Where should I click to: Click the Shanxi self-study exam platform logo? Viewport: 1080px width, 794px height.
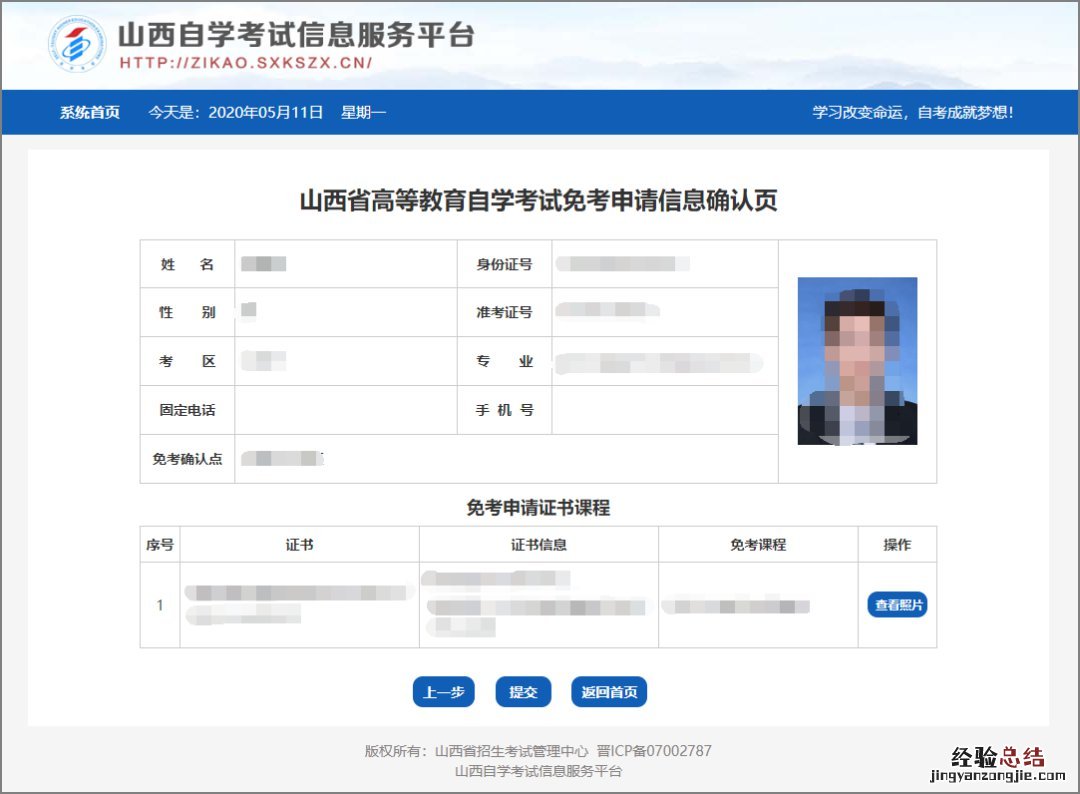[x=77, y=44]
